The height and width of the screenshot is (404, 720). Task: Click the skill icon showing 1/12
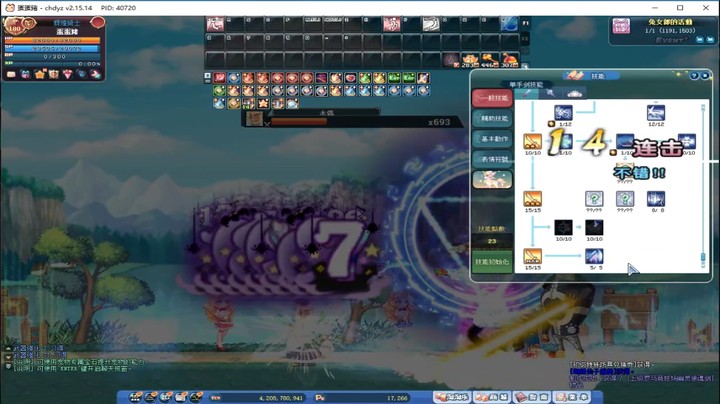pos(563,113)
